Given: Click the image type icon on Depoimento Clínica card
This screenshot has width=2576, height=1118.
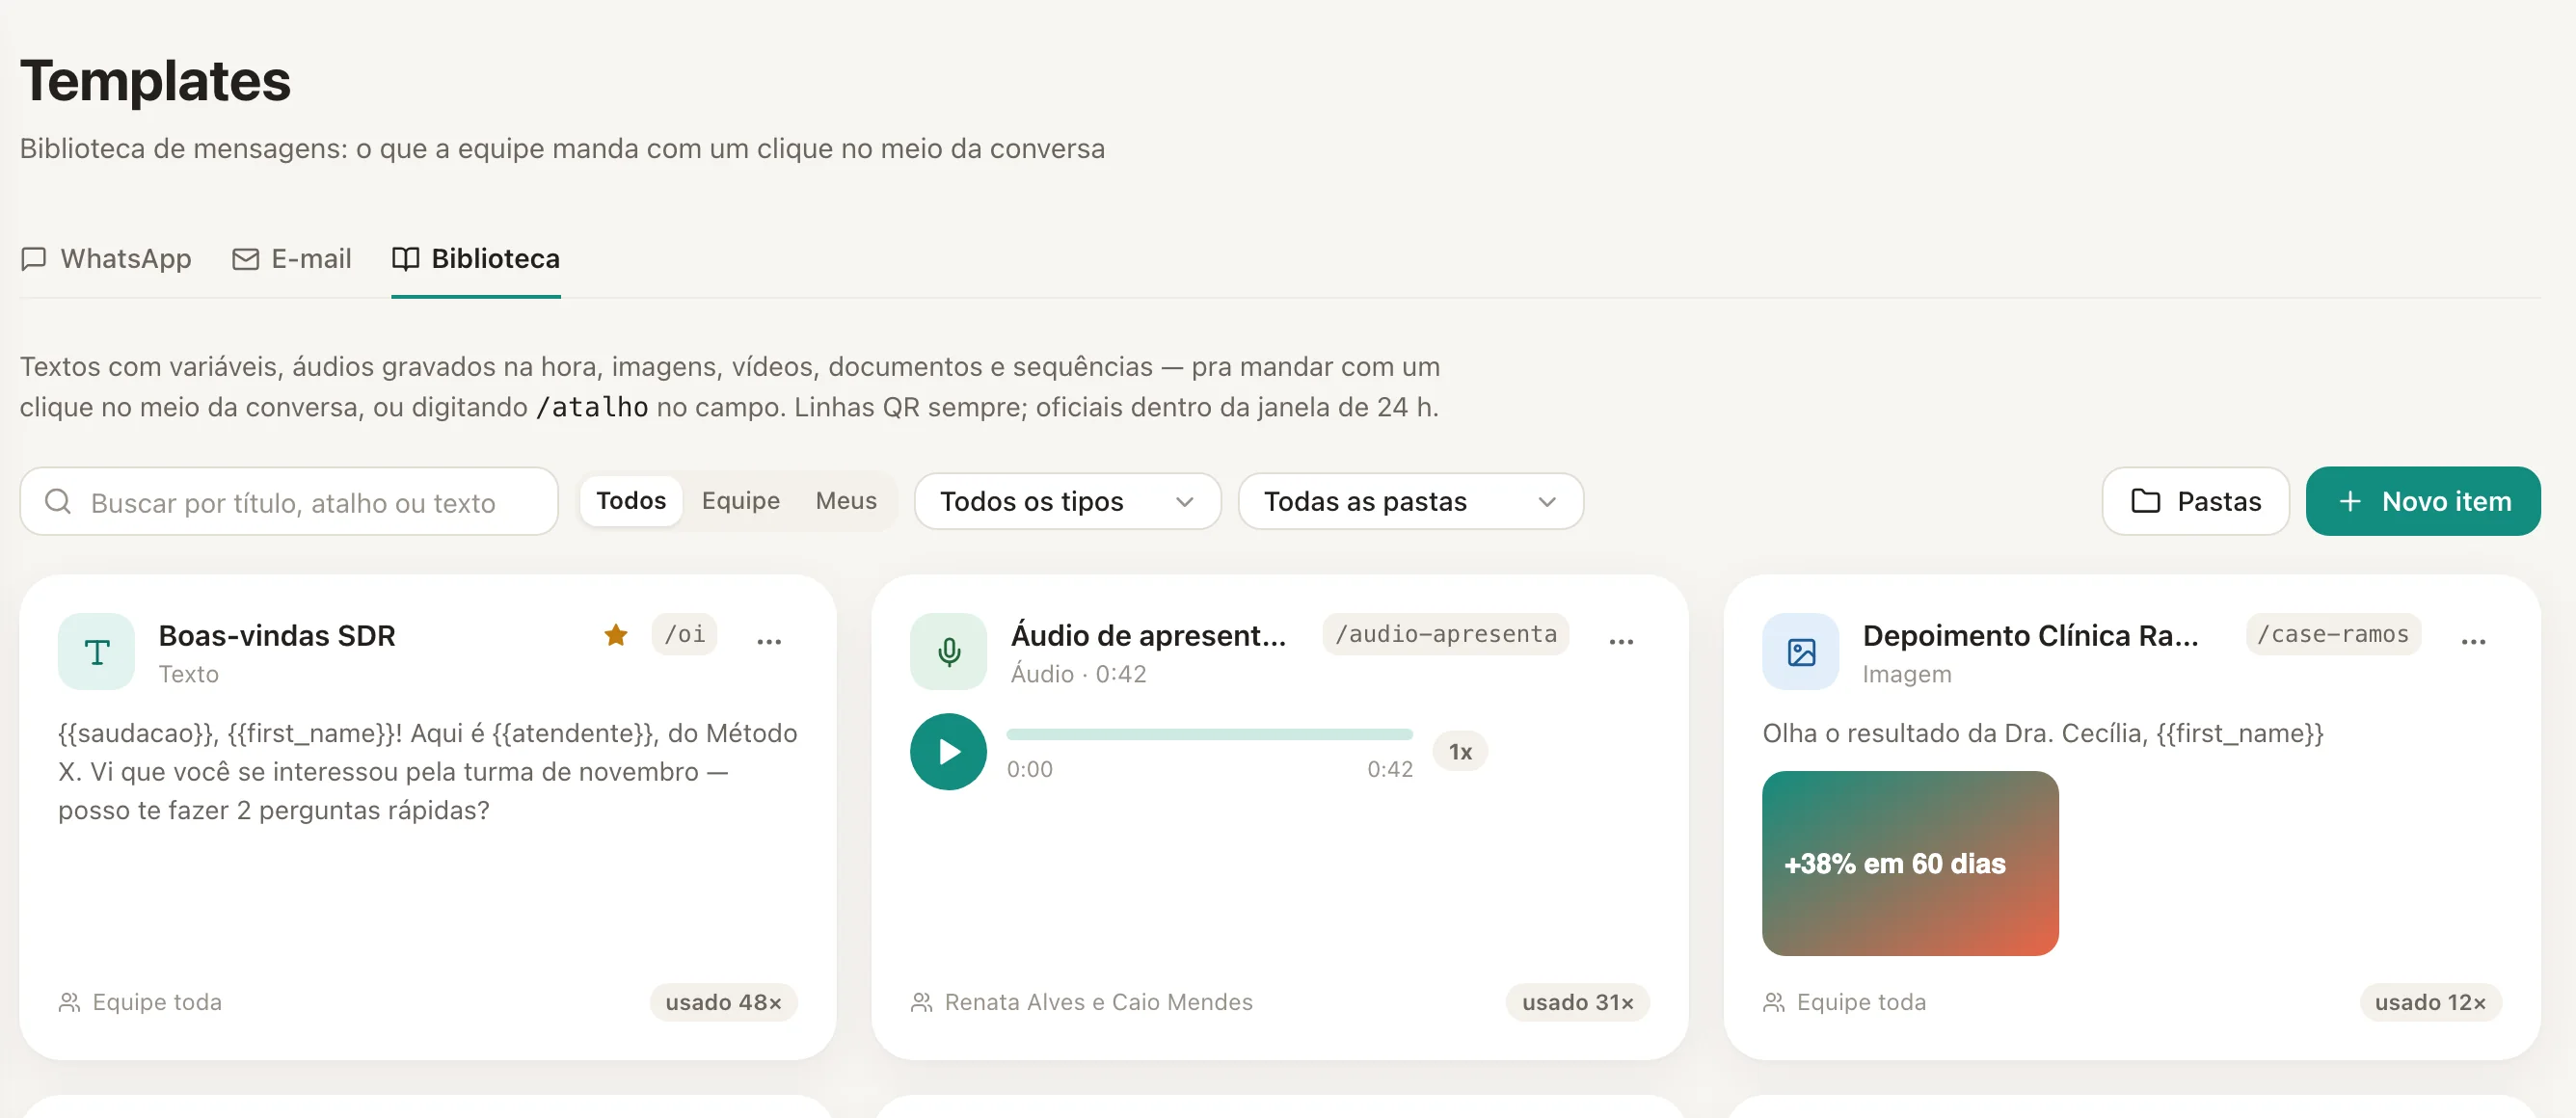Looking at the screenshot, I should (x=1800, y=652).
